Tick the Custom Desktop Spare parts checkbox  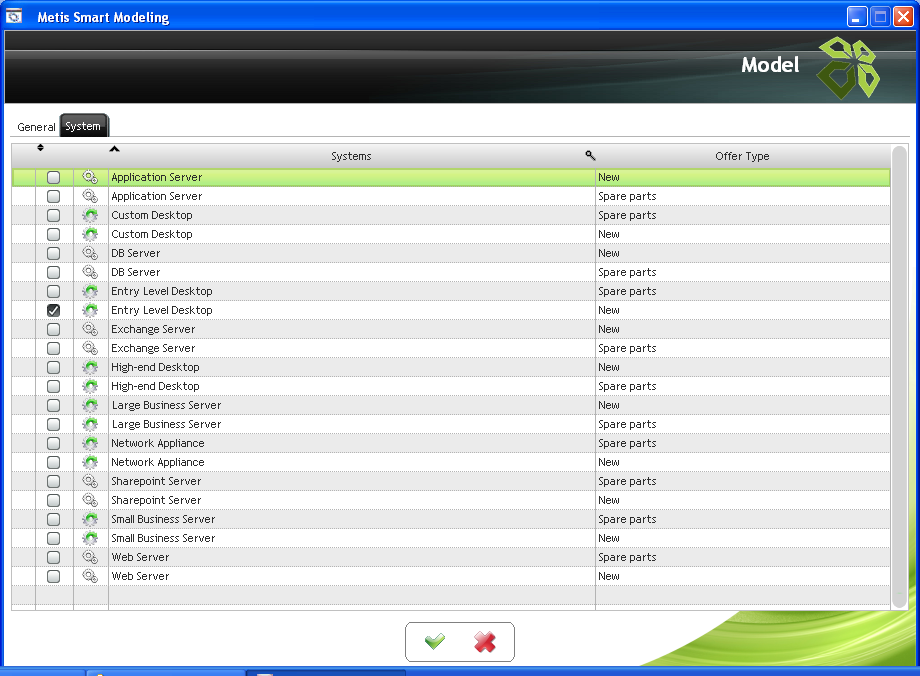point(53,215)
